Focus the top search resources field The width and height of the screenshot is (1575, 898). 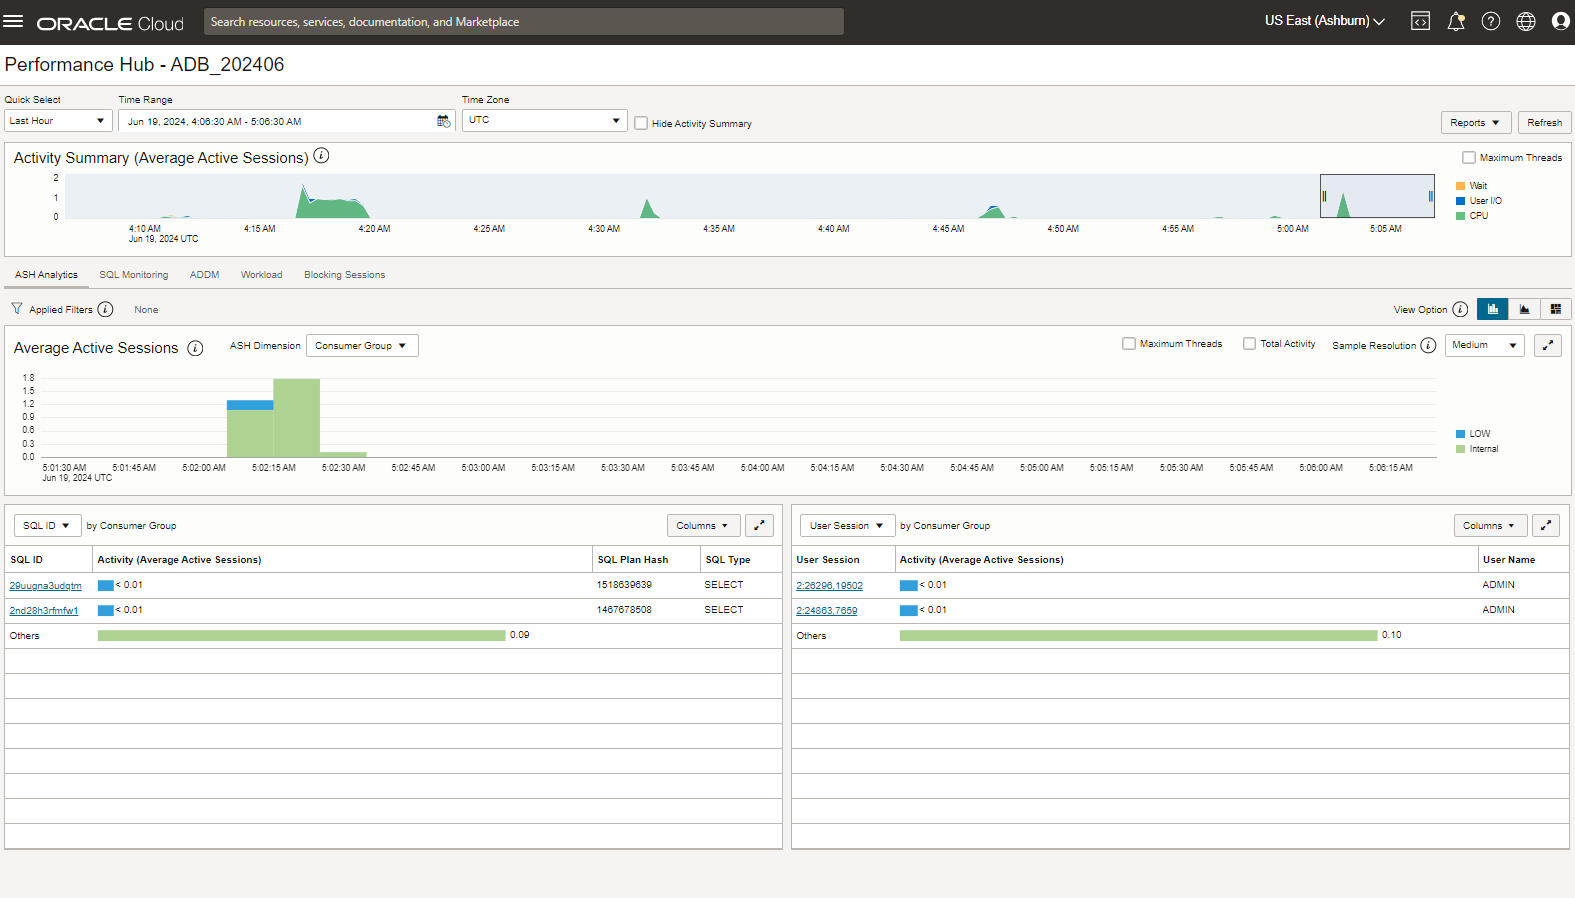point(524,21)
